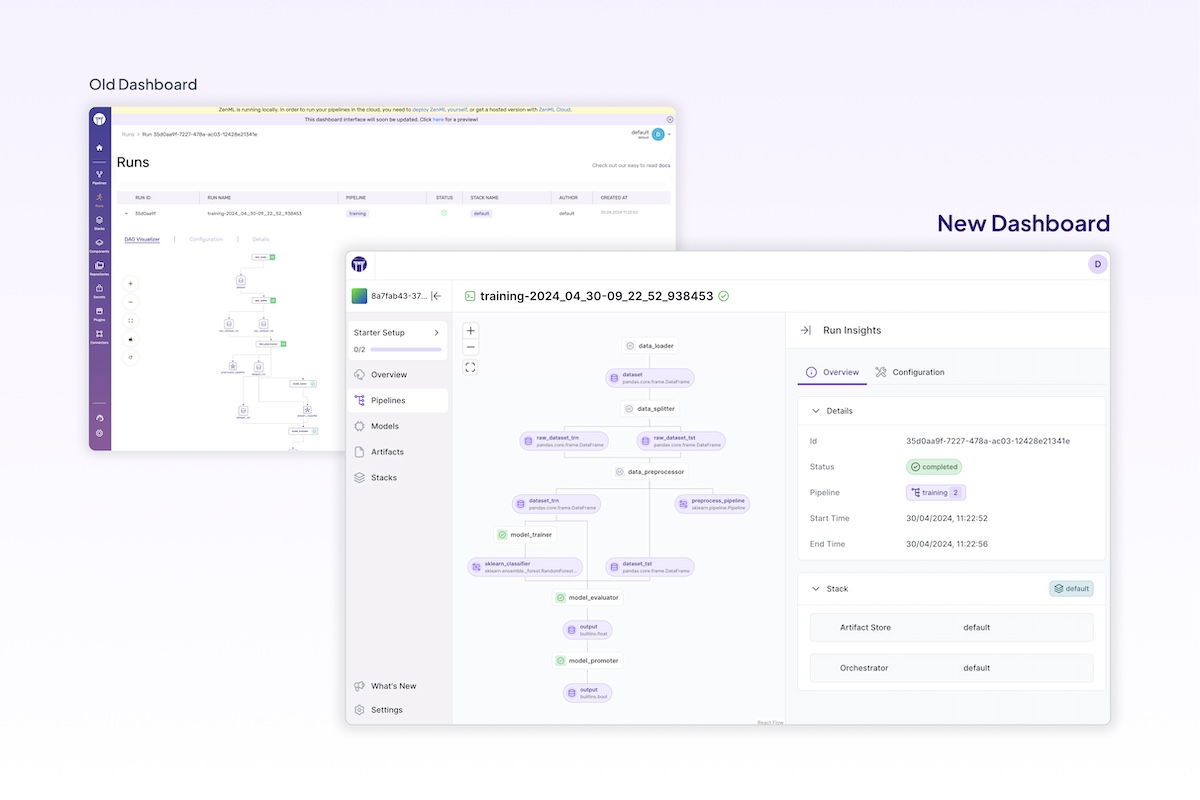Select the Secrets icon in the old sidebar
Screen dimensions: 1200x800
click(99, 287)
